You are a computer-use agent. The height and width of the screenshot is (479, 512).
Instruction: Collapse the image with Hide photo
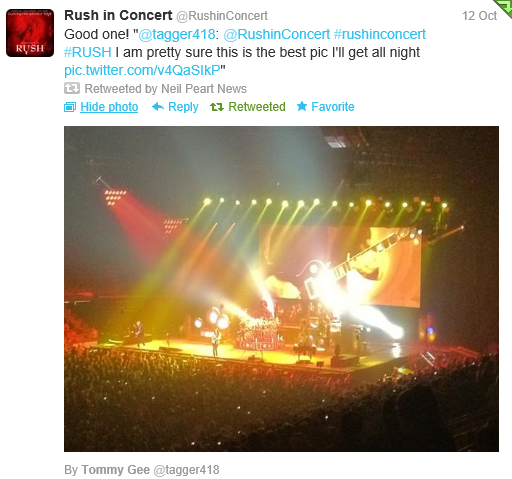click(109, 107)
